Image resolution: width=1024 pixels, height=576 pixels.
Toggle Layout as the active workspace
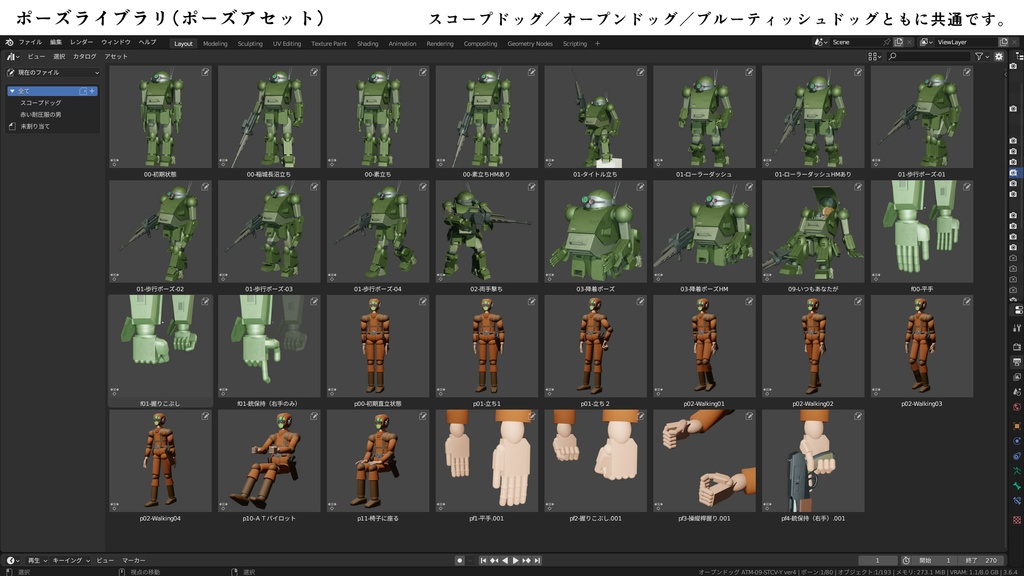pos(183,44)
